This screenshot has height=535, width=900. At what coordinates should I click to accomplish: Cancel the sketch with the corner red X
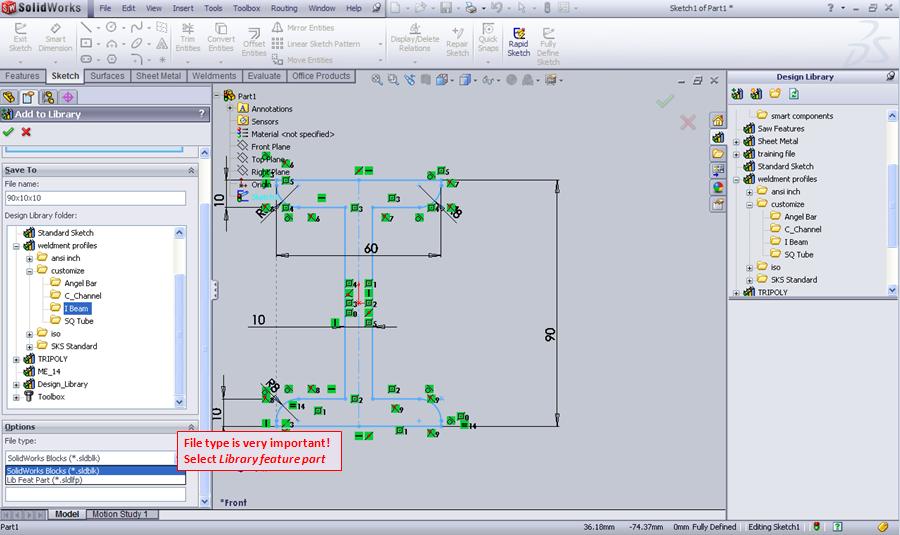tap(688, 122)
